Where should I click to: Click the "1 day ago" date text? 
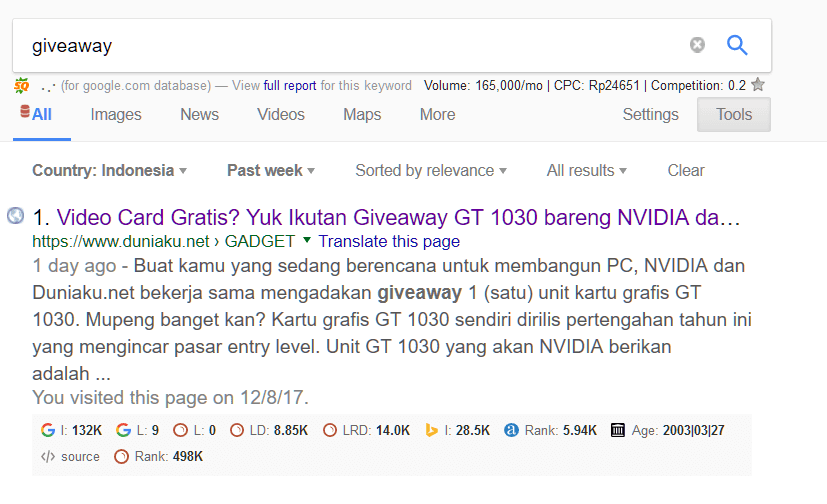pyautogui.click(x=74, y=265)
